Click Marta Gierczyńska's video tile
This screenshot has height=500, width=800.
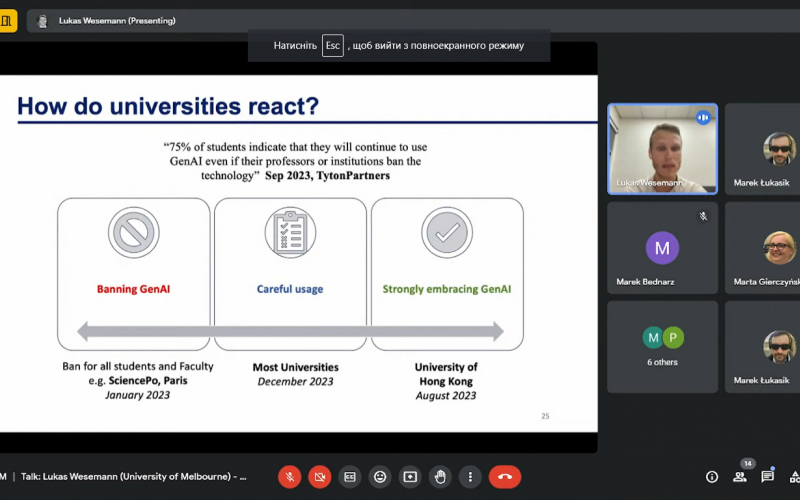(763, 247)
